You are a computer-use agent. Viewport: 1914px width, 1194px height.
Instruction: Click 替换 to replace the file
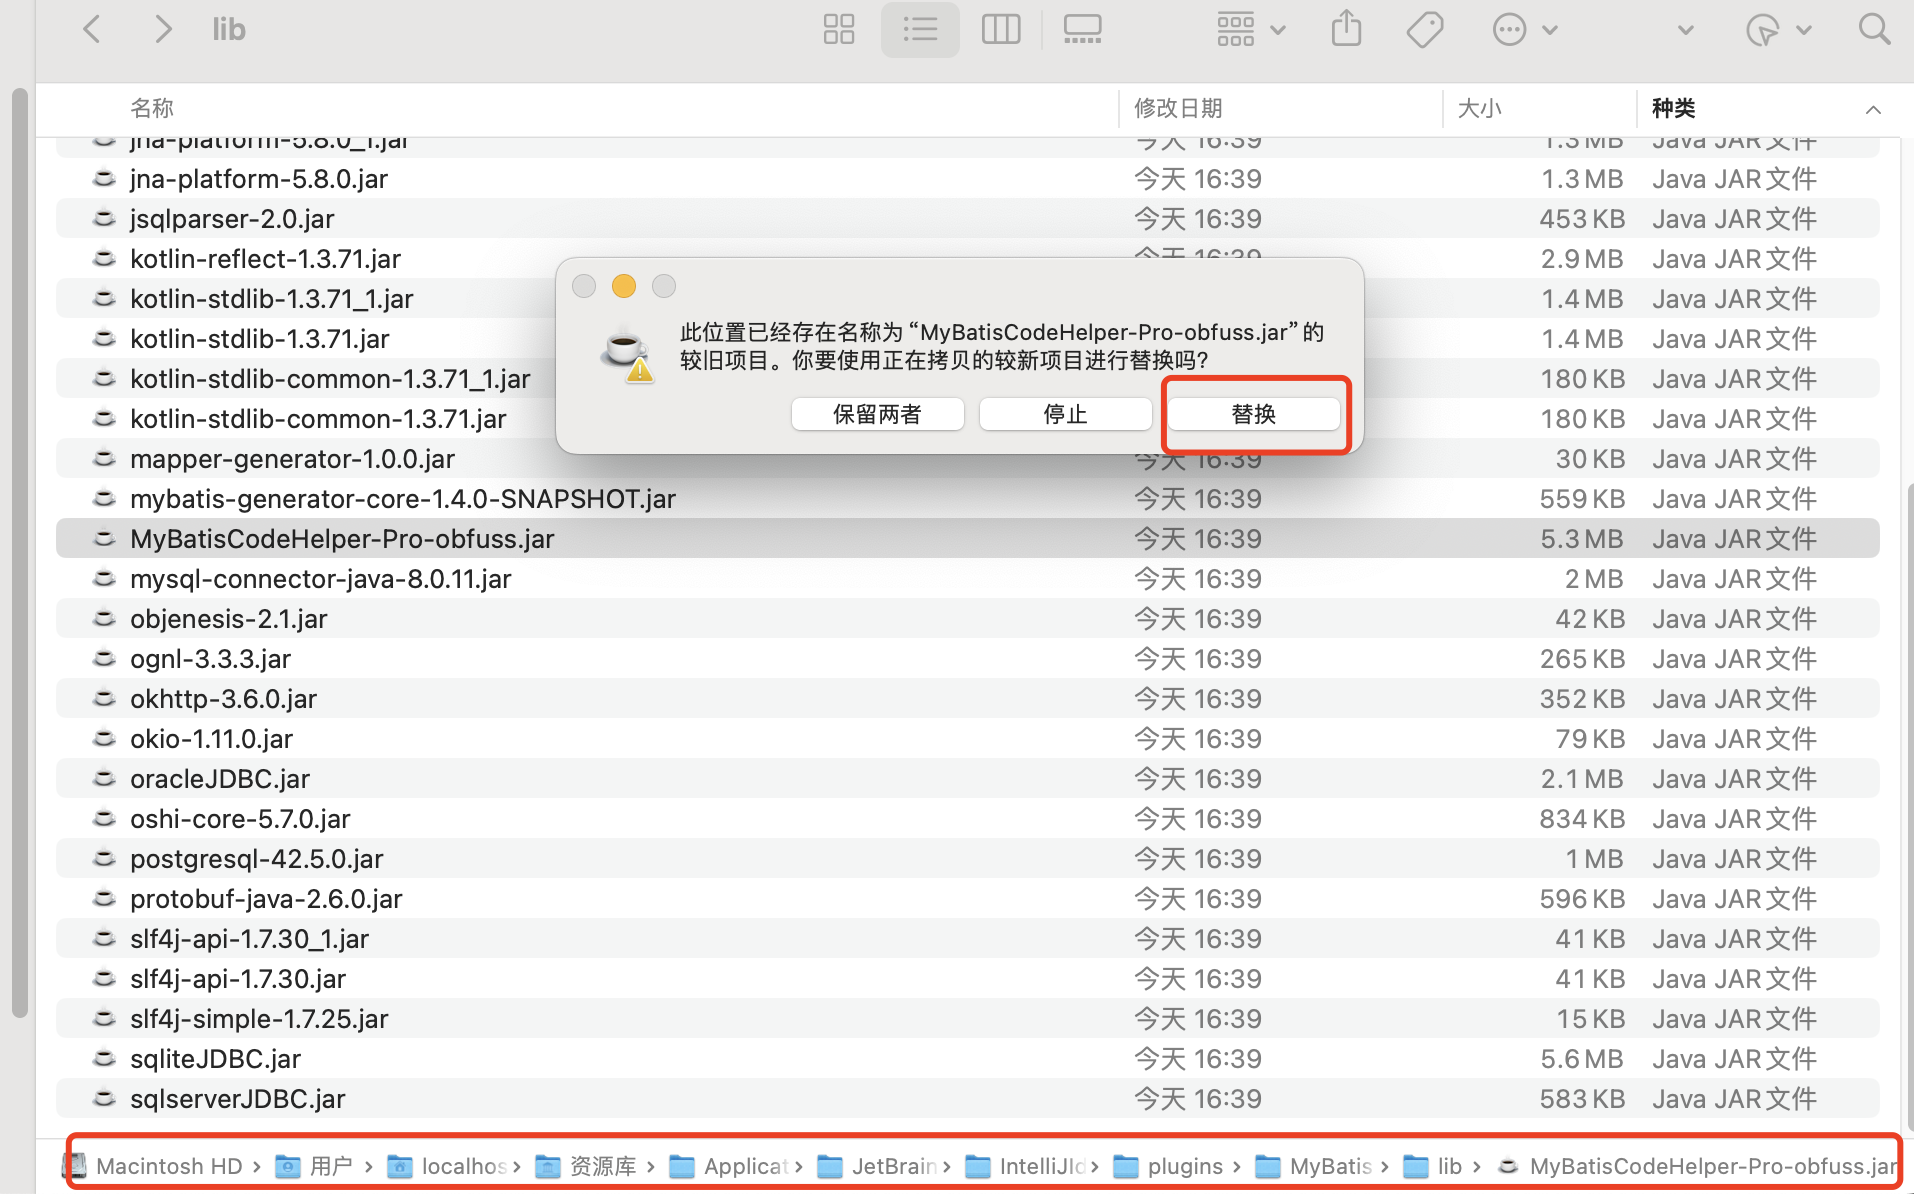(x=1254, y=414)
